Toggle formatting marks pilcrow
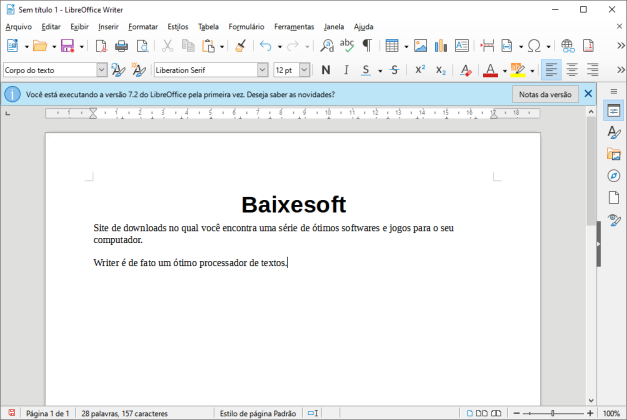The height and width of the screenshot is (420, 627). coord(367,46)
